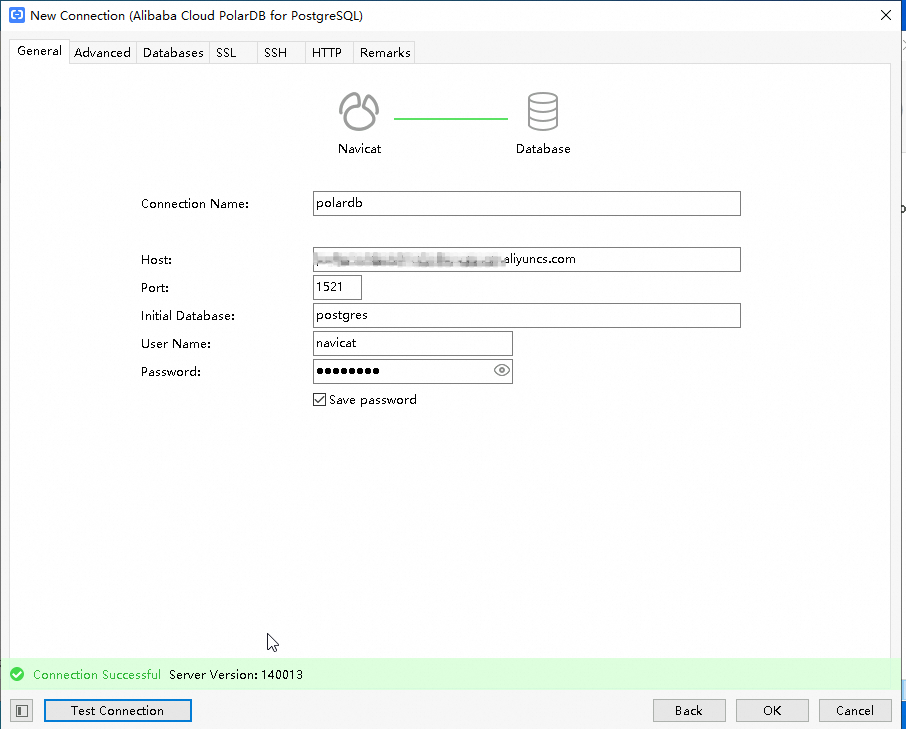
Task: Click the Initial Database field
Action: coord(526,315)
